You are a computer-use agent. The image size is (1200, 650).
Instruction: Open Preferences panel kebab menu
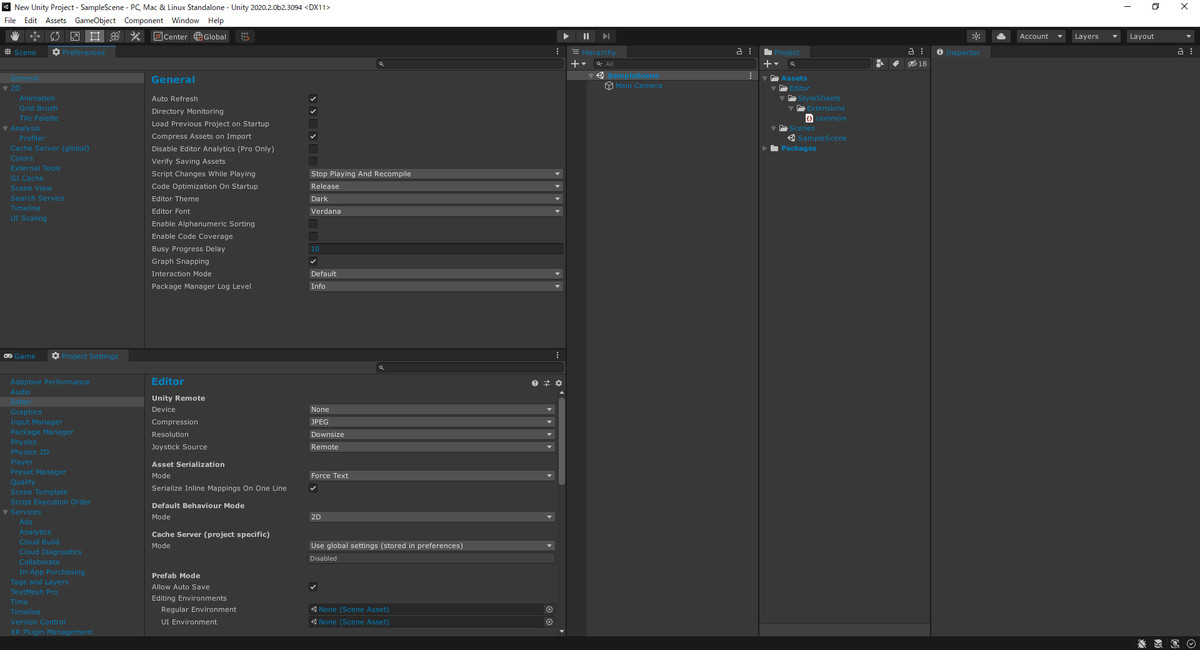point(558,52)
